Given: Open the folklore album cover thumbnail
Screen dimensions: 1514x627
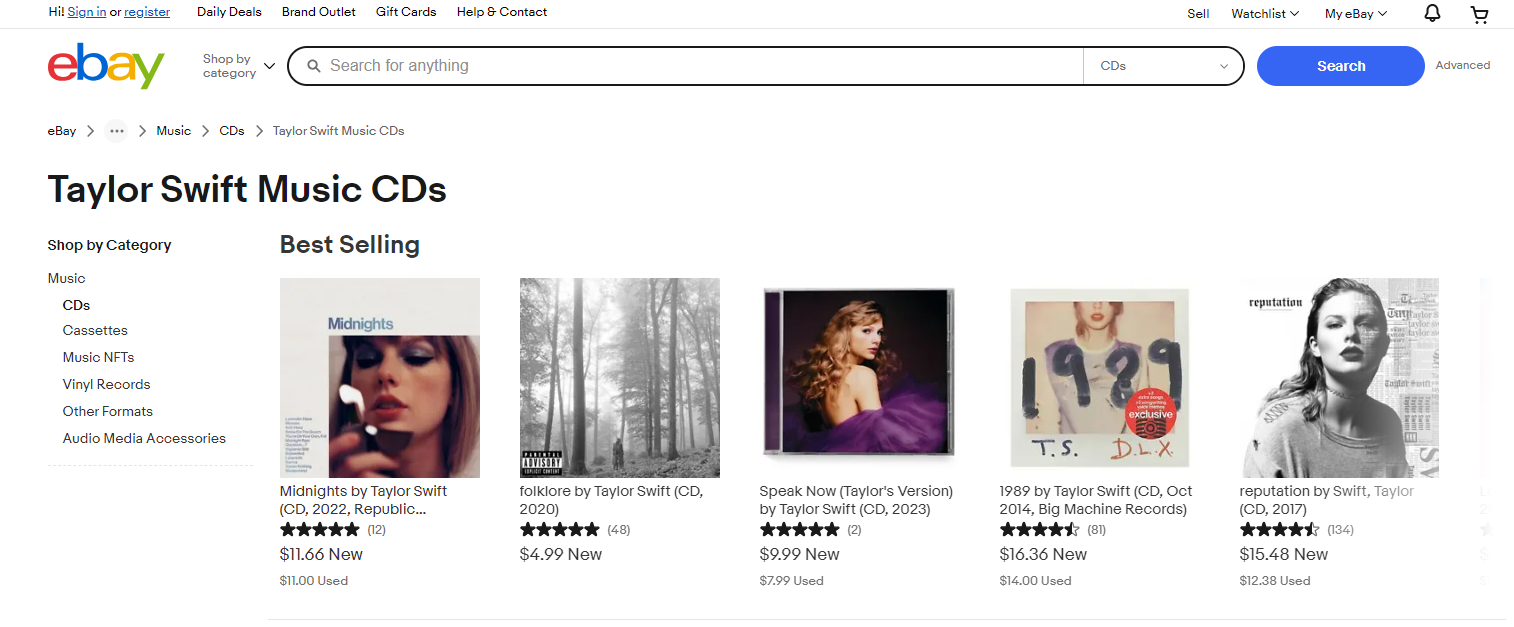Looking at the screenshot, I should (x=620, y=378).
